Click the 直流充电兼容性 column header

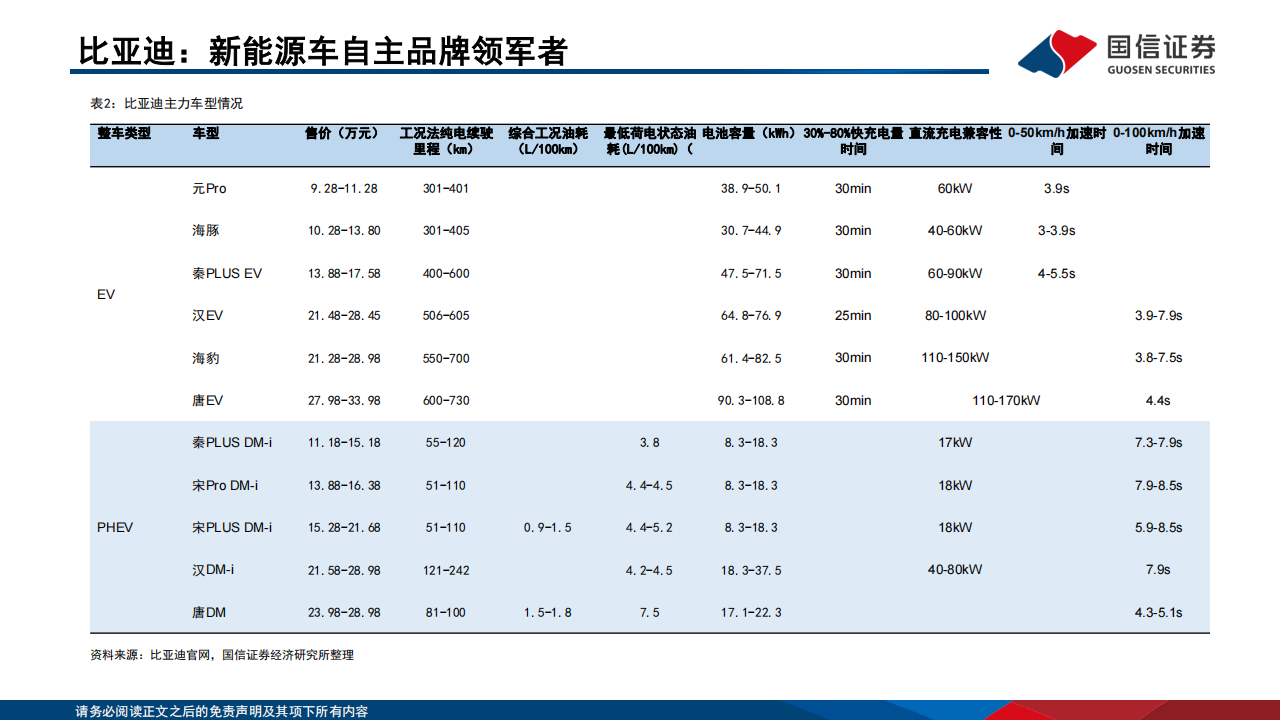[x=955, y=133]
